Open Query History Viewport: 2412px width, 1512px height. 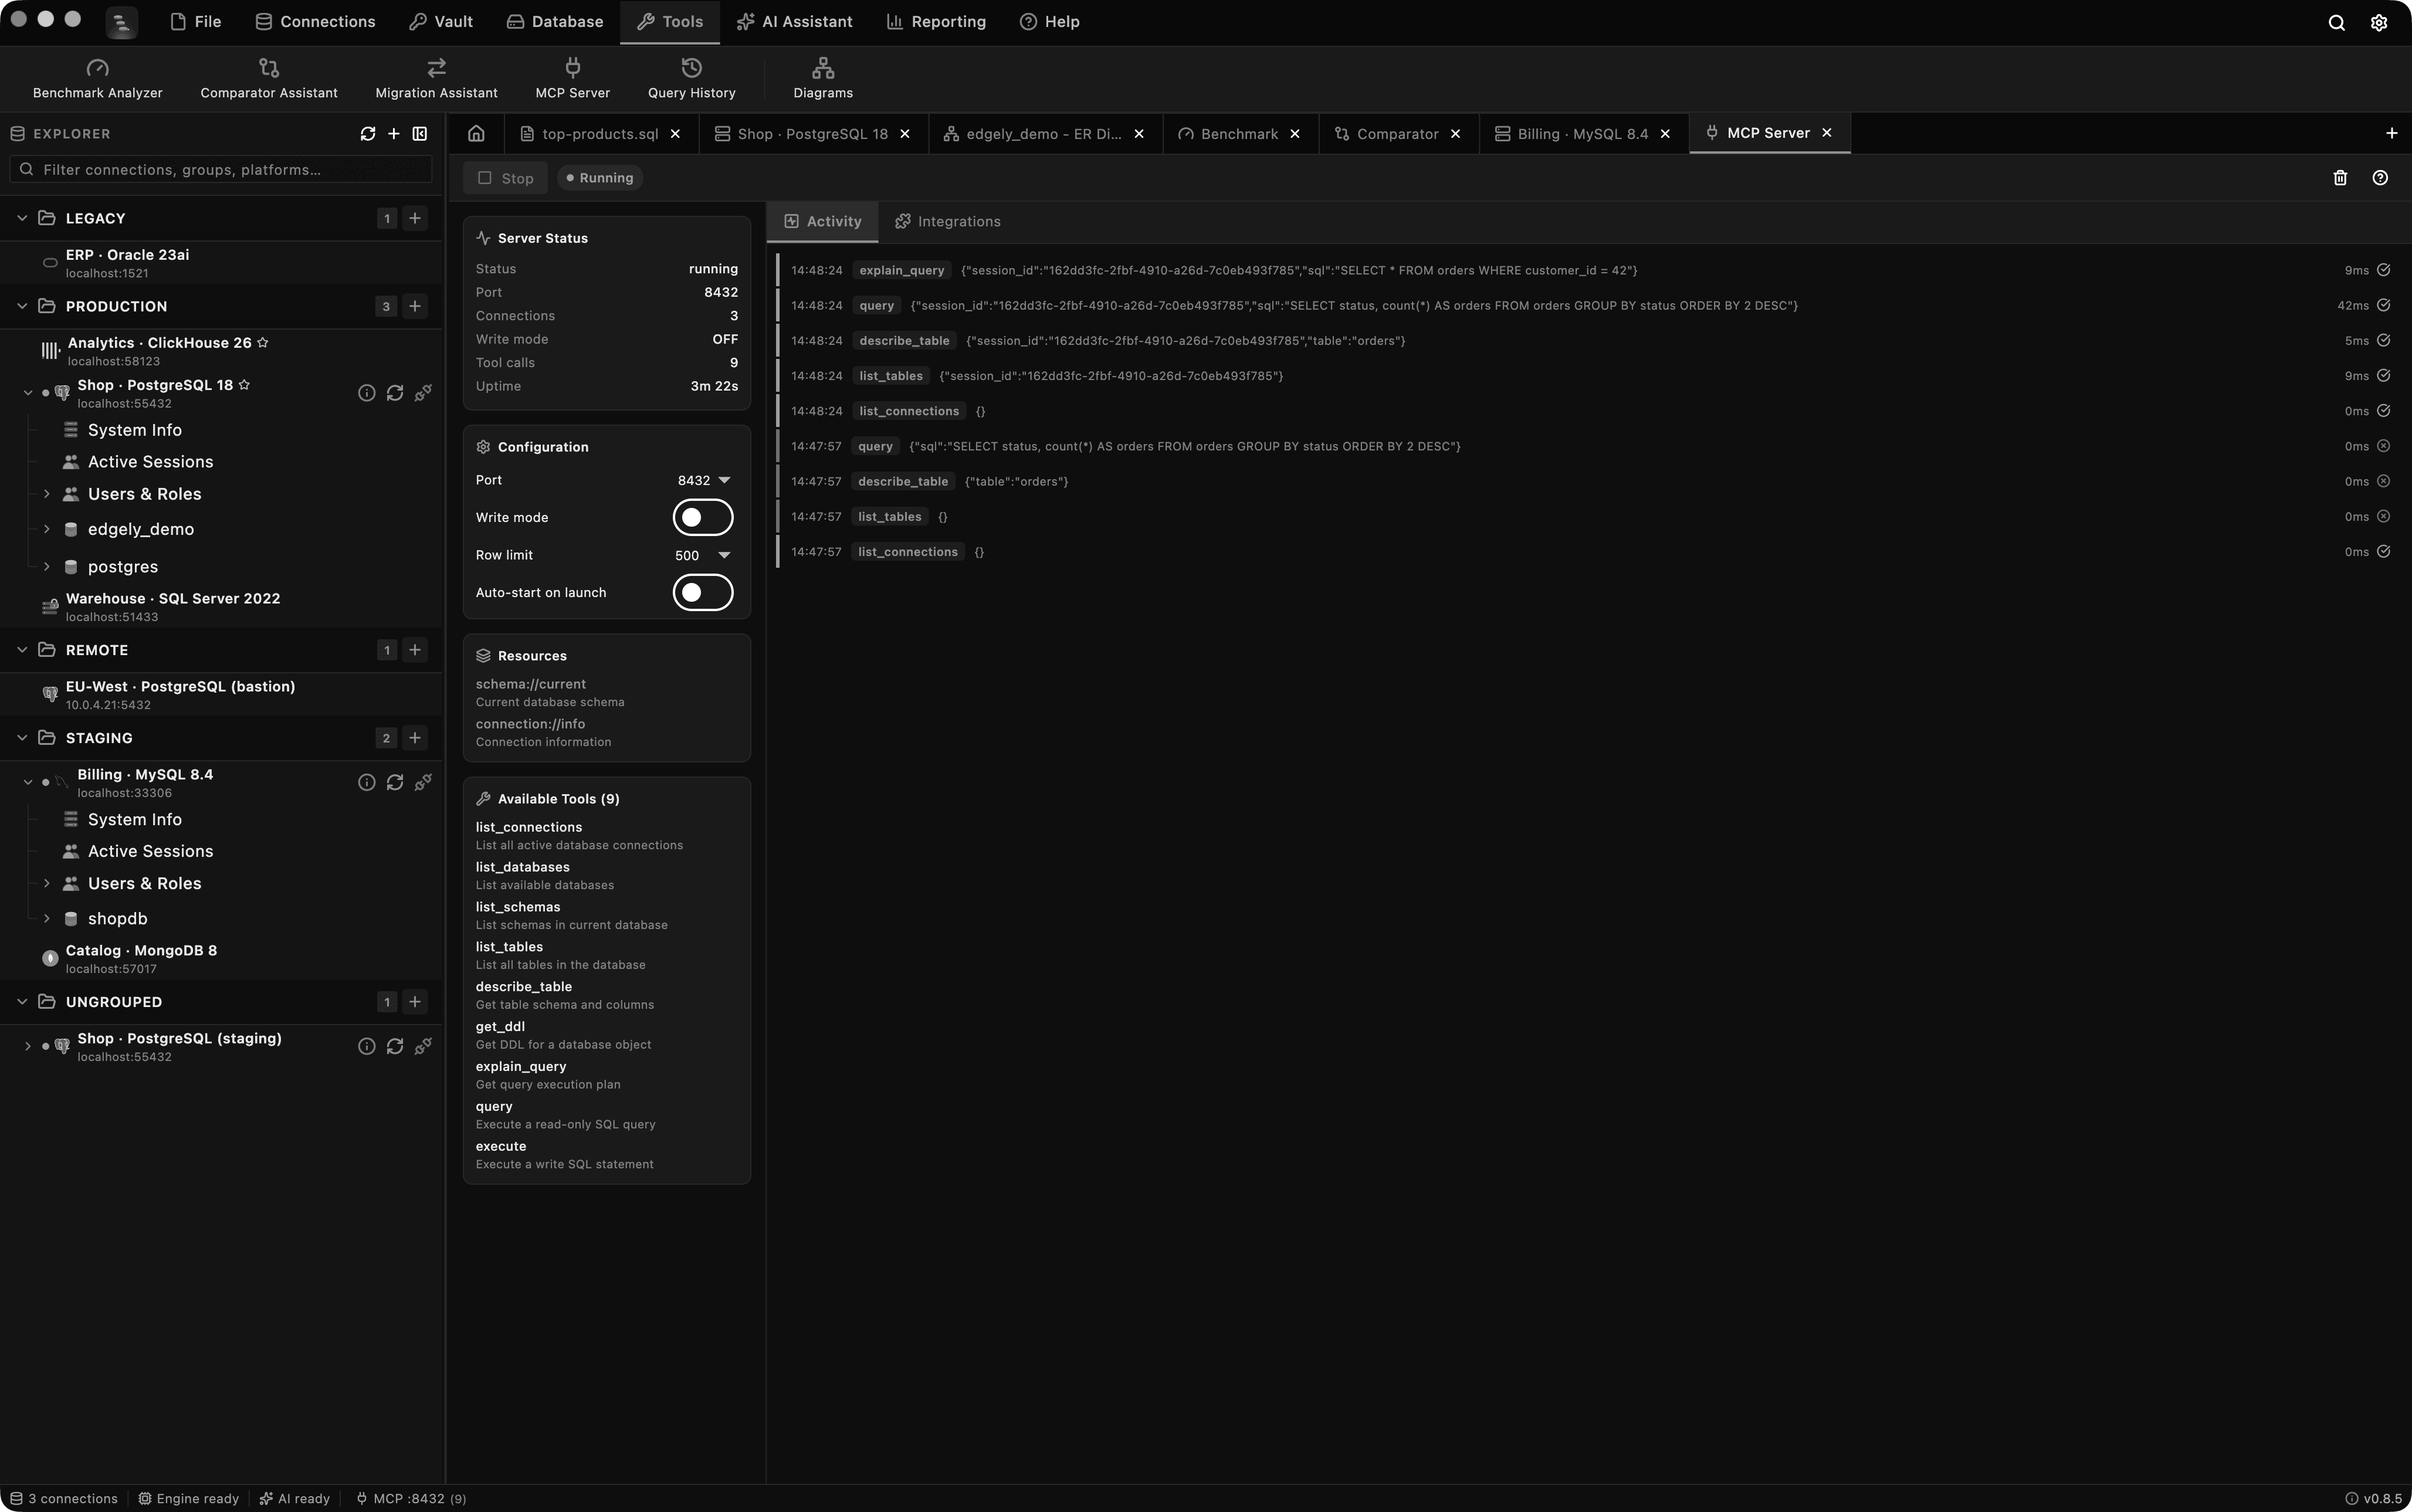tap(691, 79)
